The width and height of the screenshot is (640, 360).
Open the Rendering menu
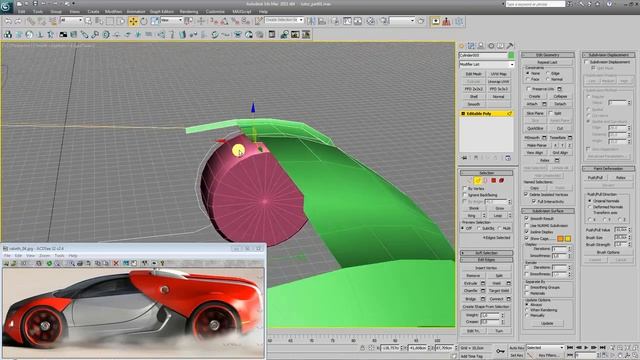click(189, 12)
